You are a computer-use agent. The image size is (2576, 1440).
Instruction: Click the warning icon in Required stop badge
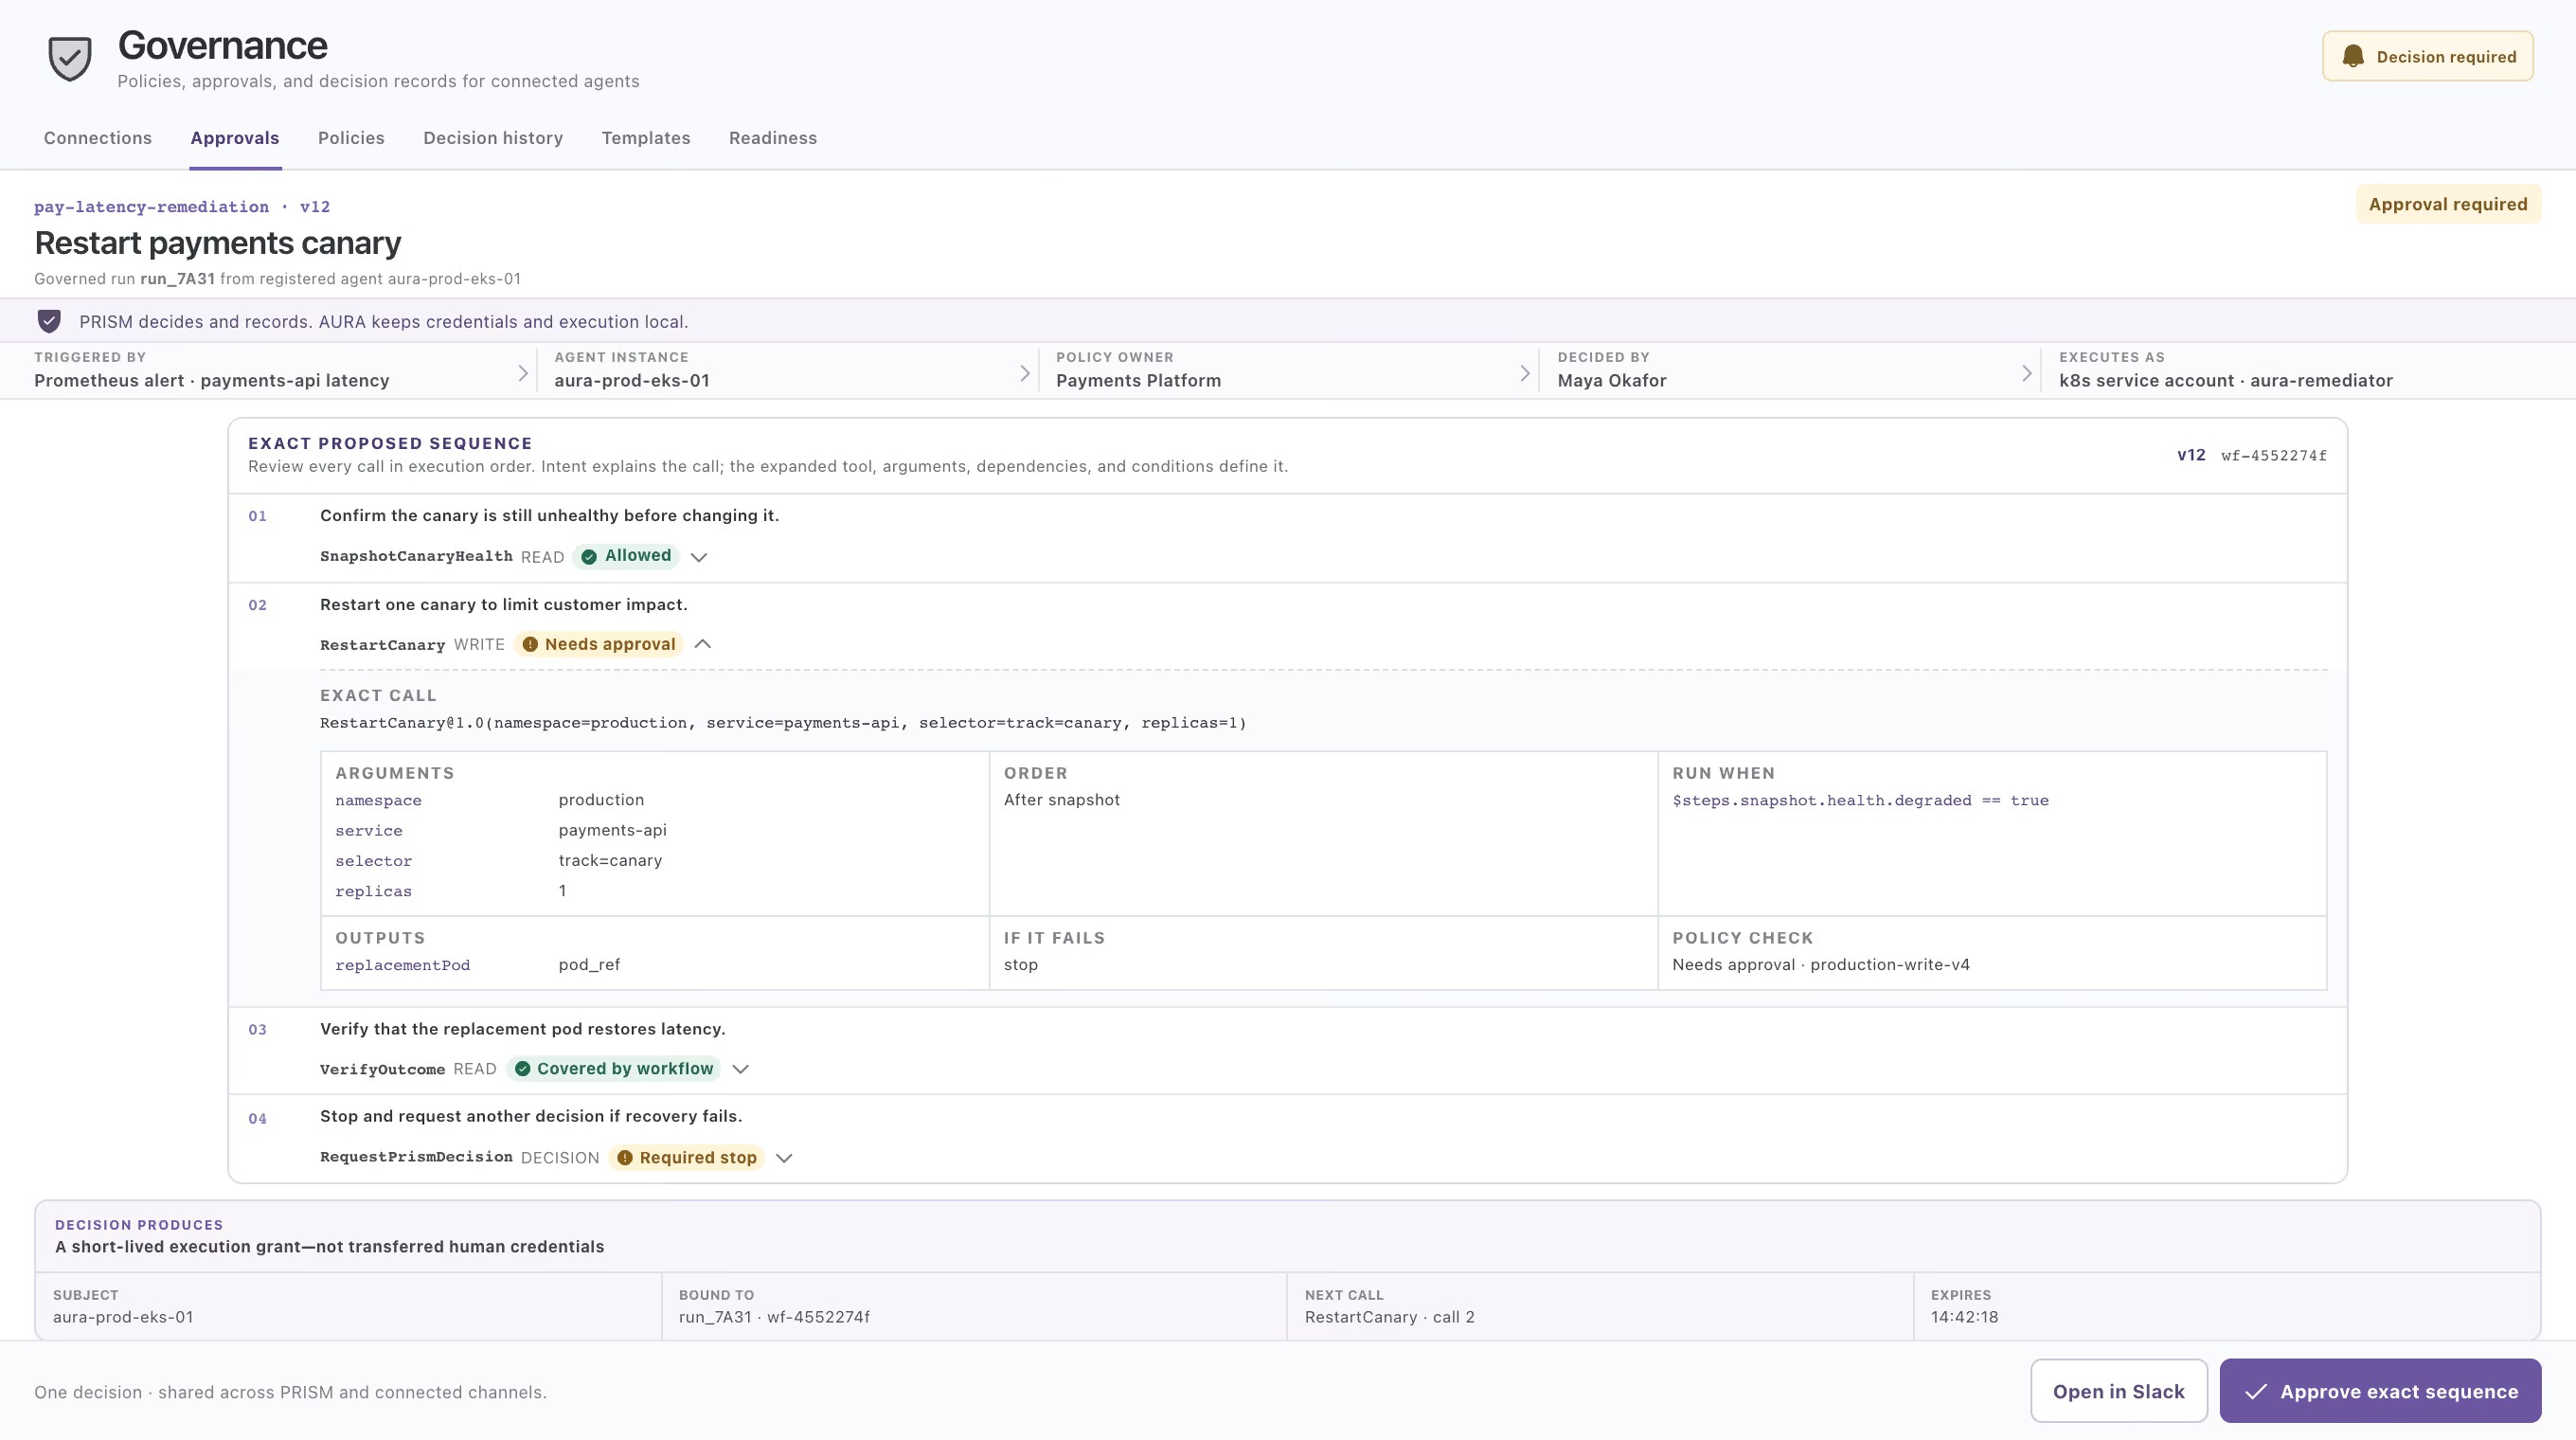pyautogui.click(x=625, y=1158)
